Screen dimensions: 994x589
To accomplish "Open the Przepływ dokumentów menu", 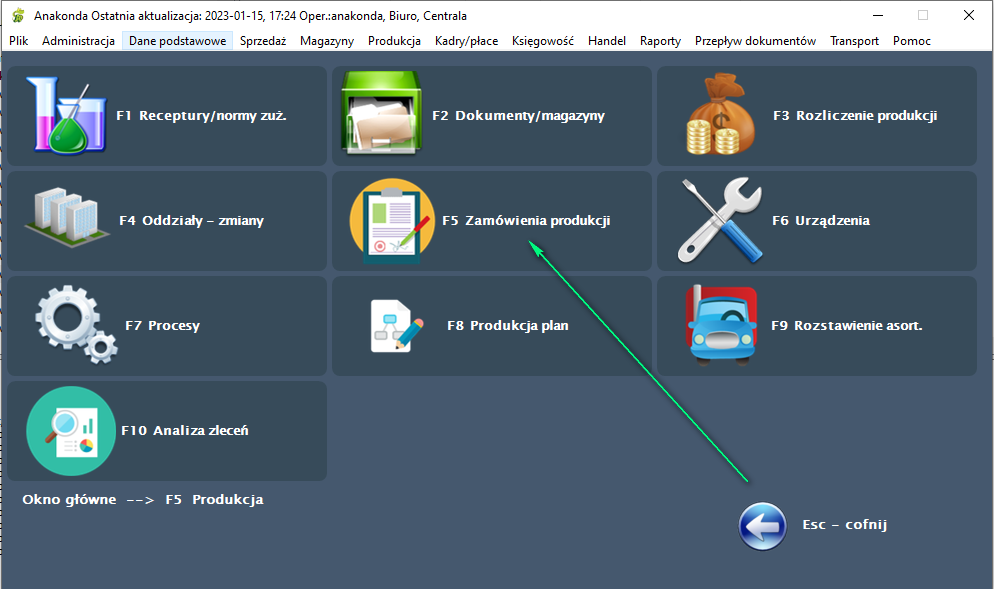I will click(755, 41).
